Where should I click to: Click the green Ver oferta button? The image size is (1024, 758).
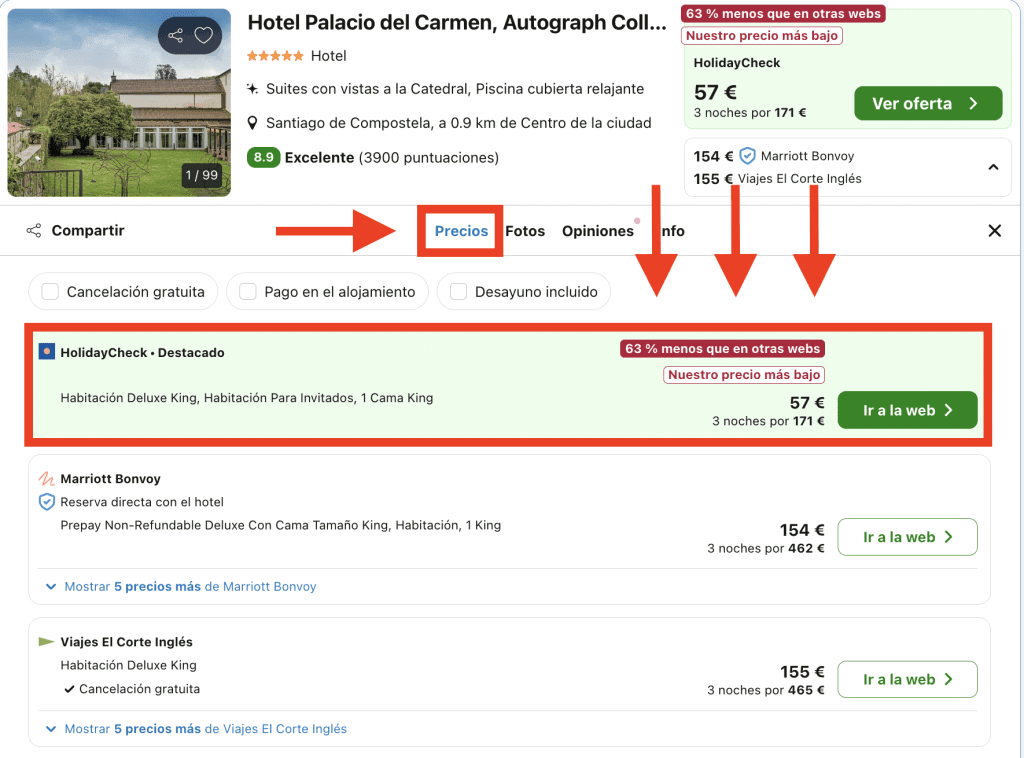(927, 104)
